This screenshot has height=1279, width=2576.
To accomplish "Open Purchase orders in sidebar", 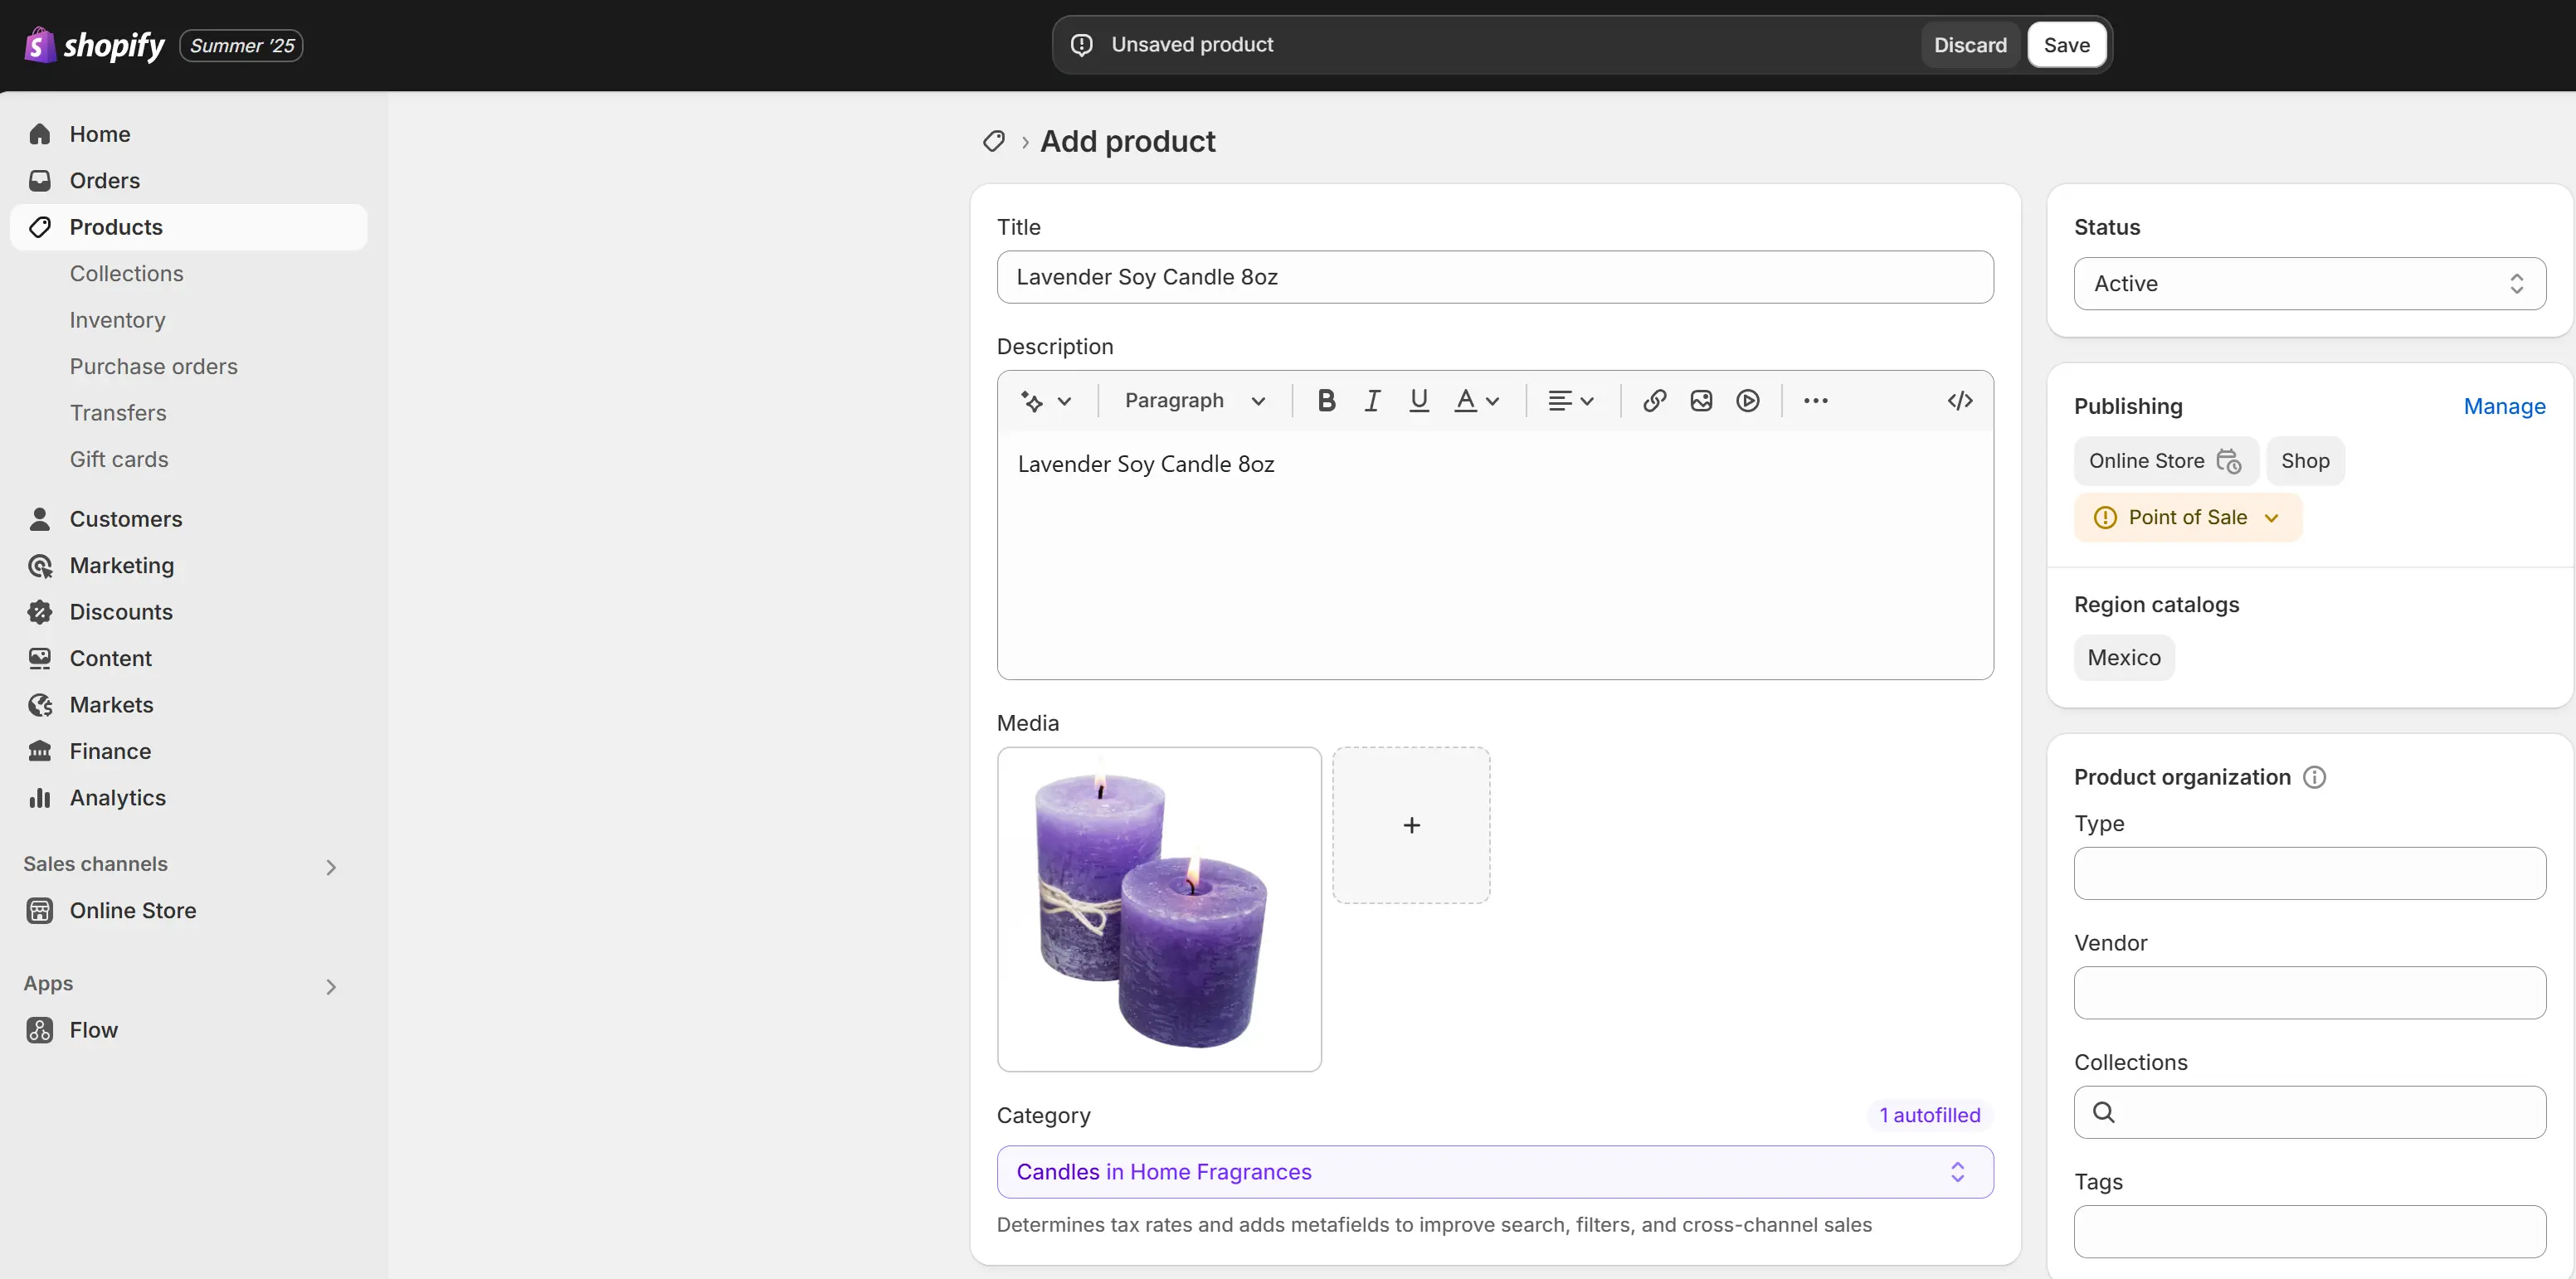I will (153, 366).
